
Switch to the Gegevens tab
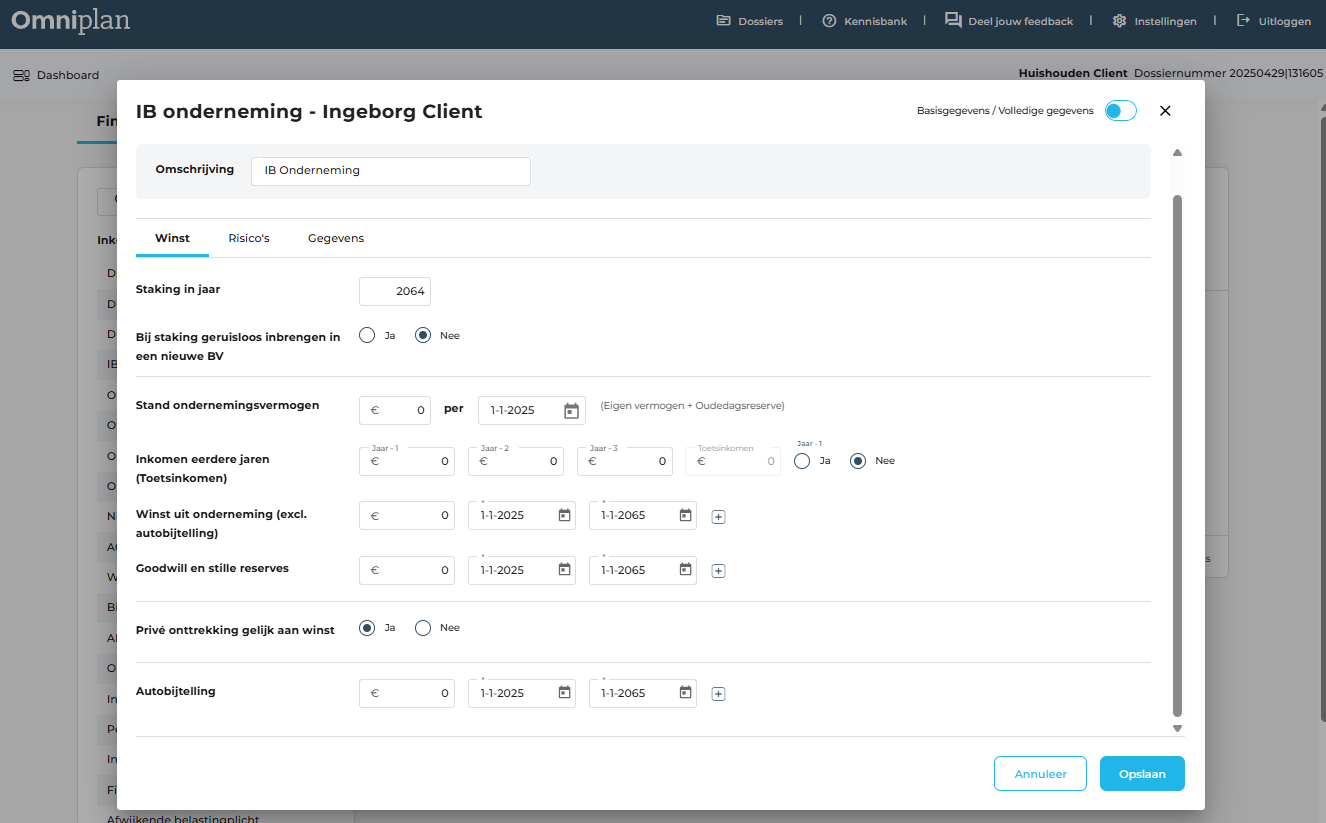335,239
